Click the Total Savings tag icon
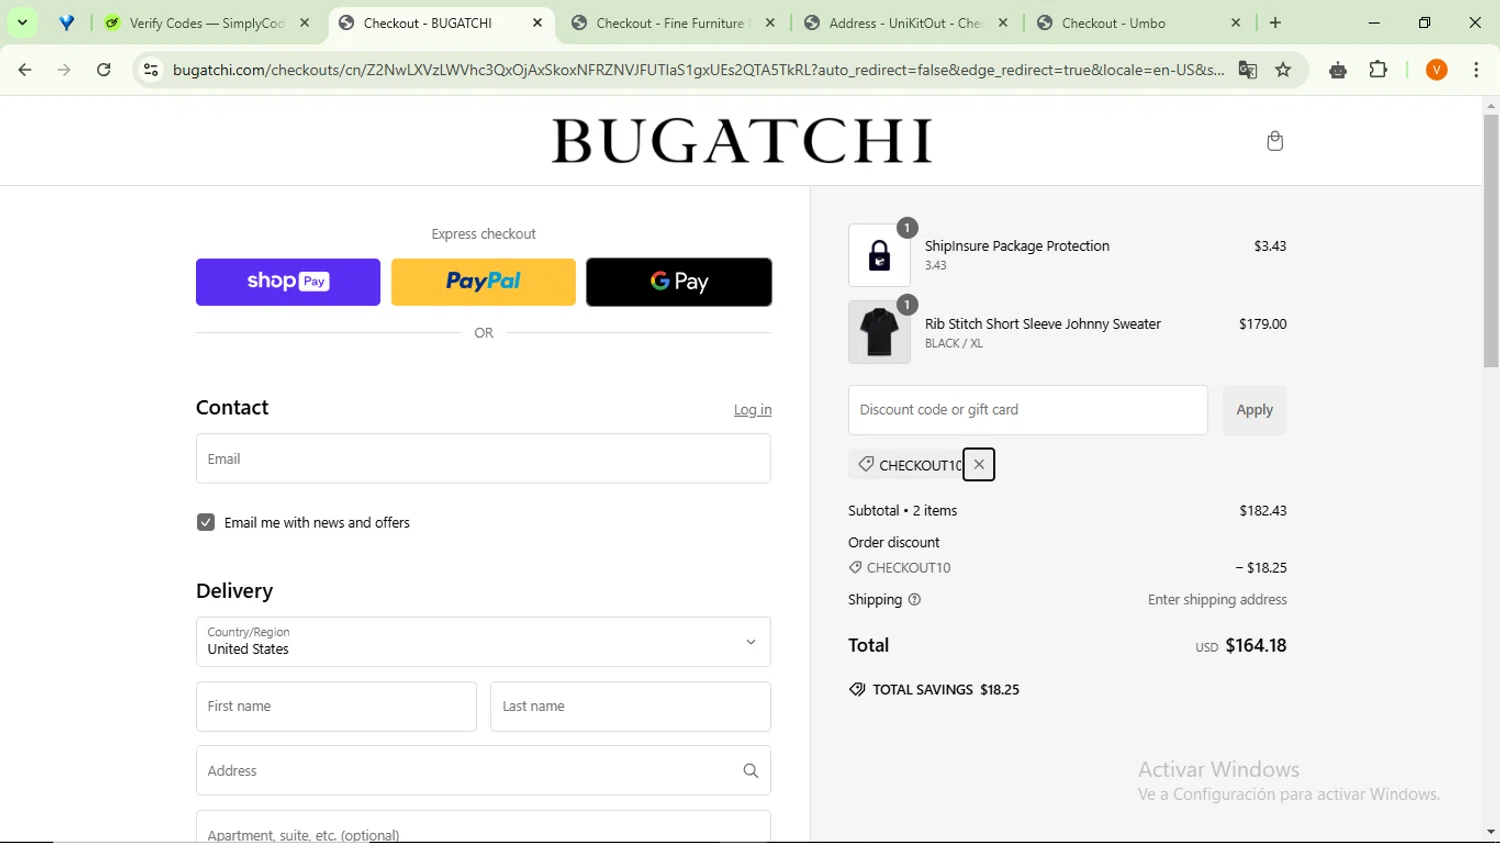The image size is (1500, 843). [x=857, y=689]
